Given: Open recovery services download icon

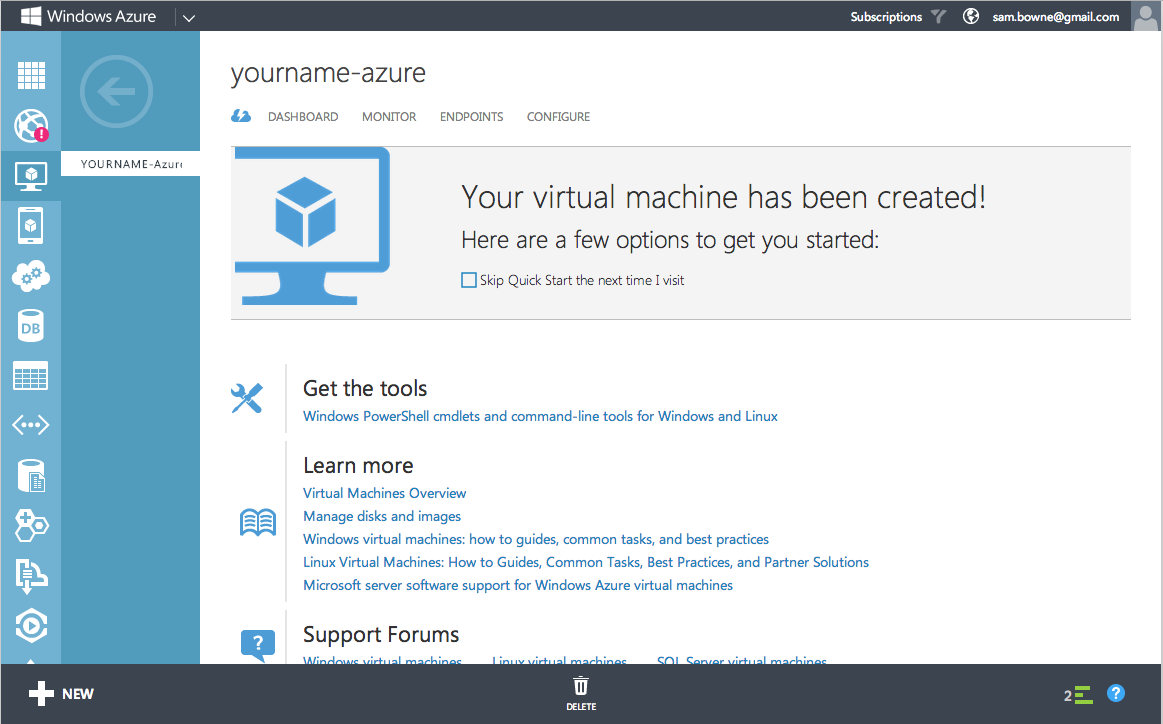Looking at the screenshot, I should pos(31,576).
